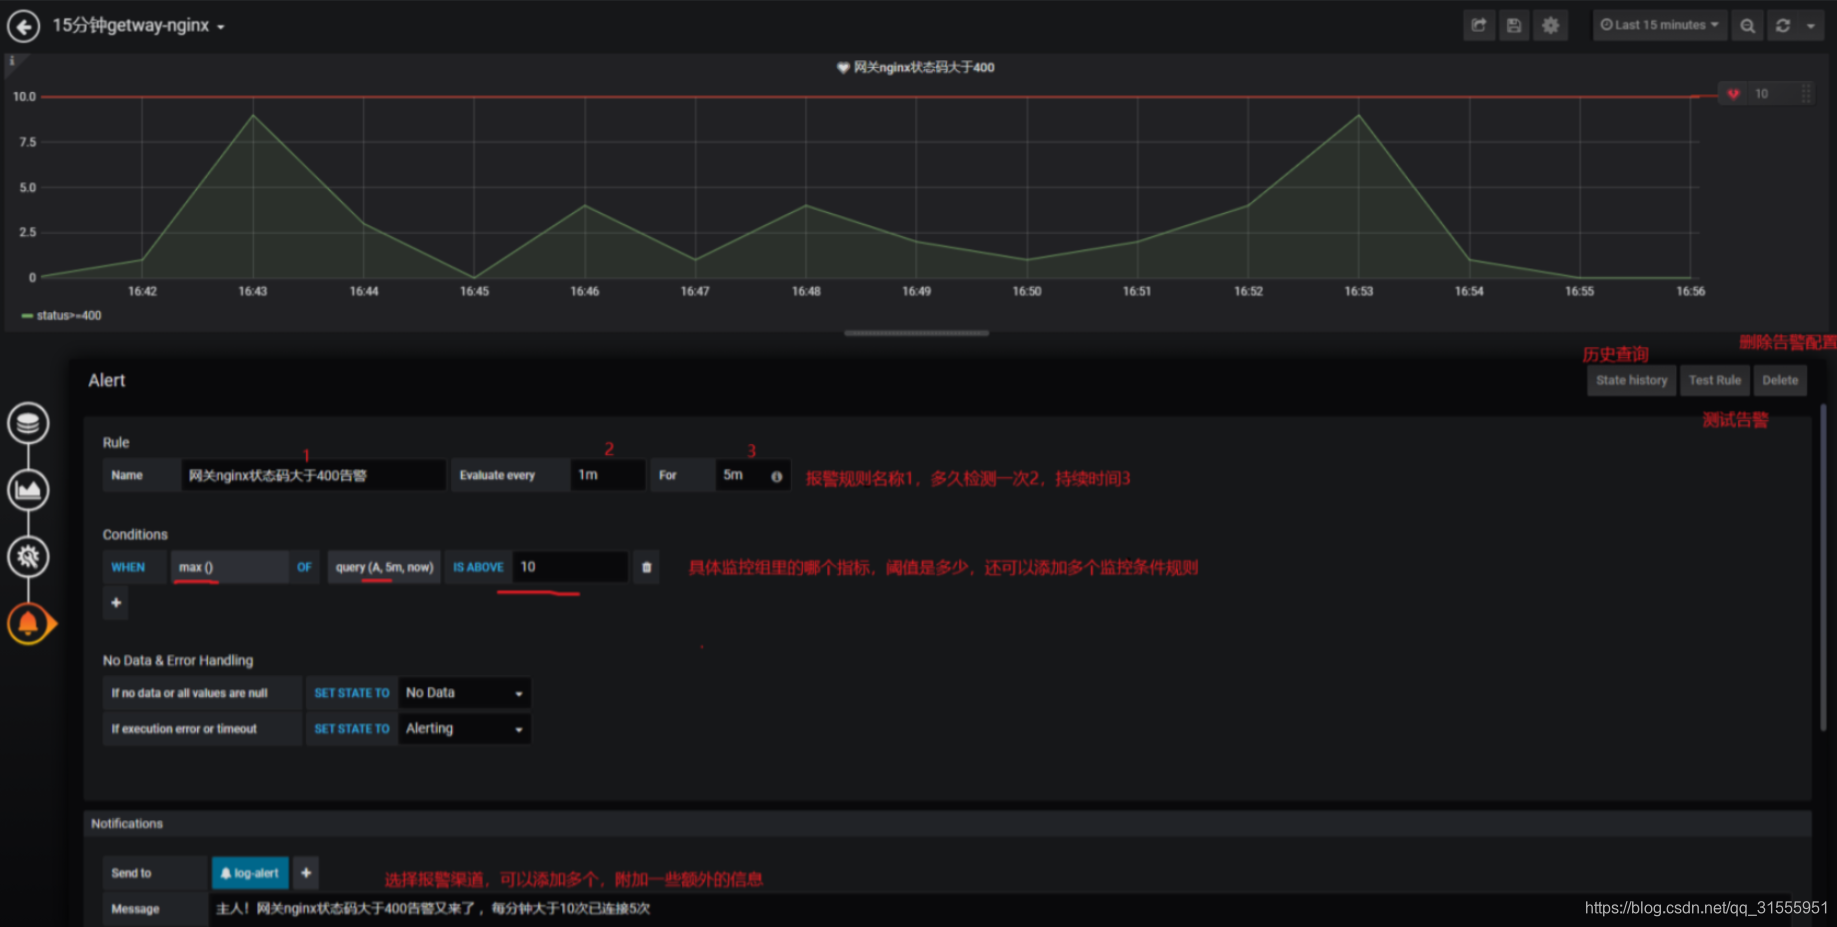The height and width of the screenshot is (927, 1837).
Task: Change the max() reducer function
Action: [229, 567]
